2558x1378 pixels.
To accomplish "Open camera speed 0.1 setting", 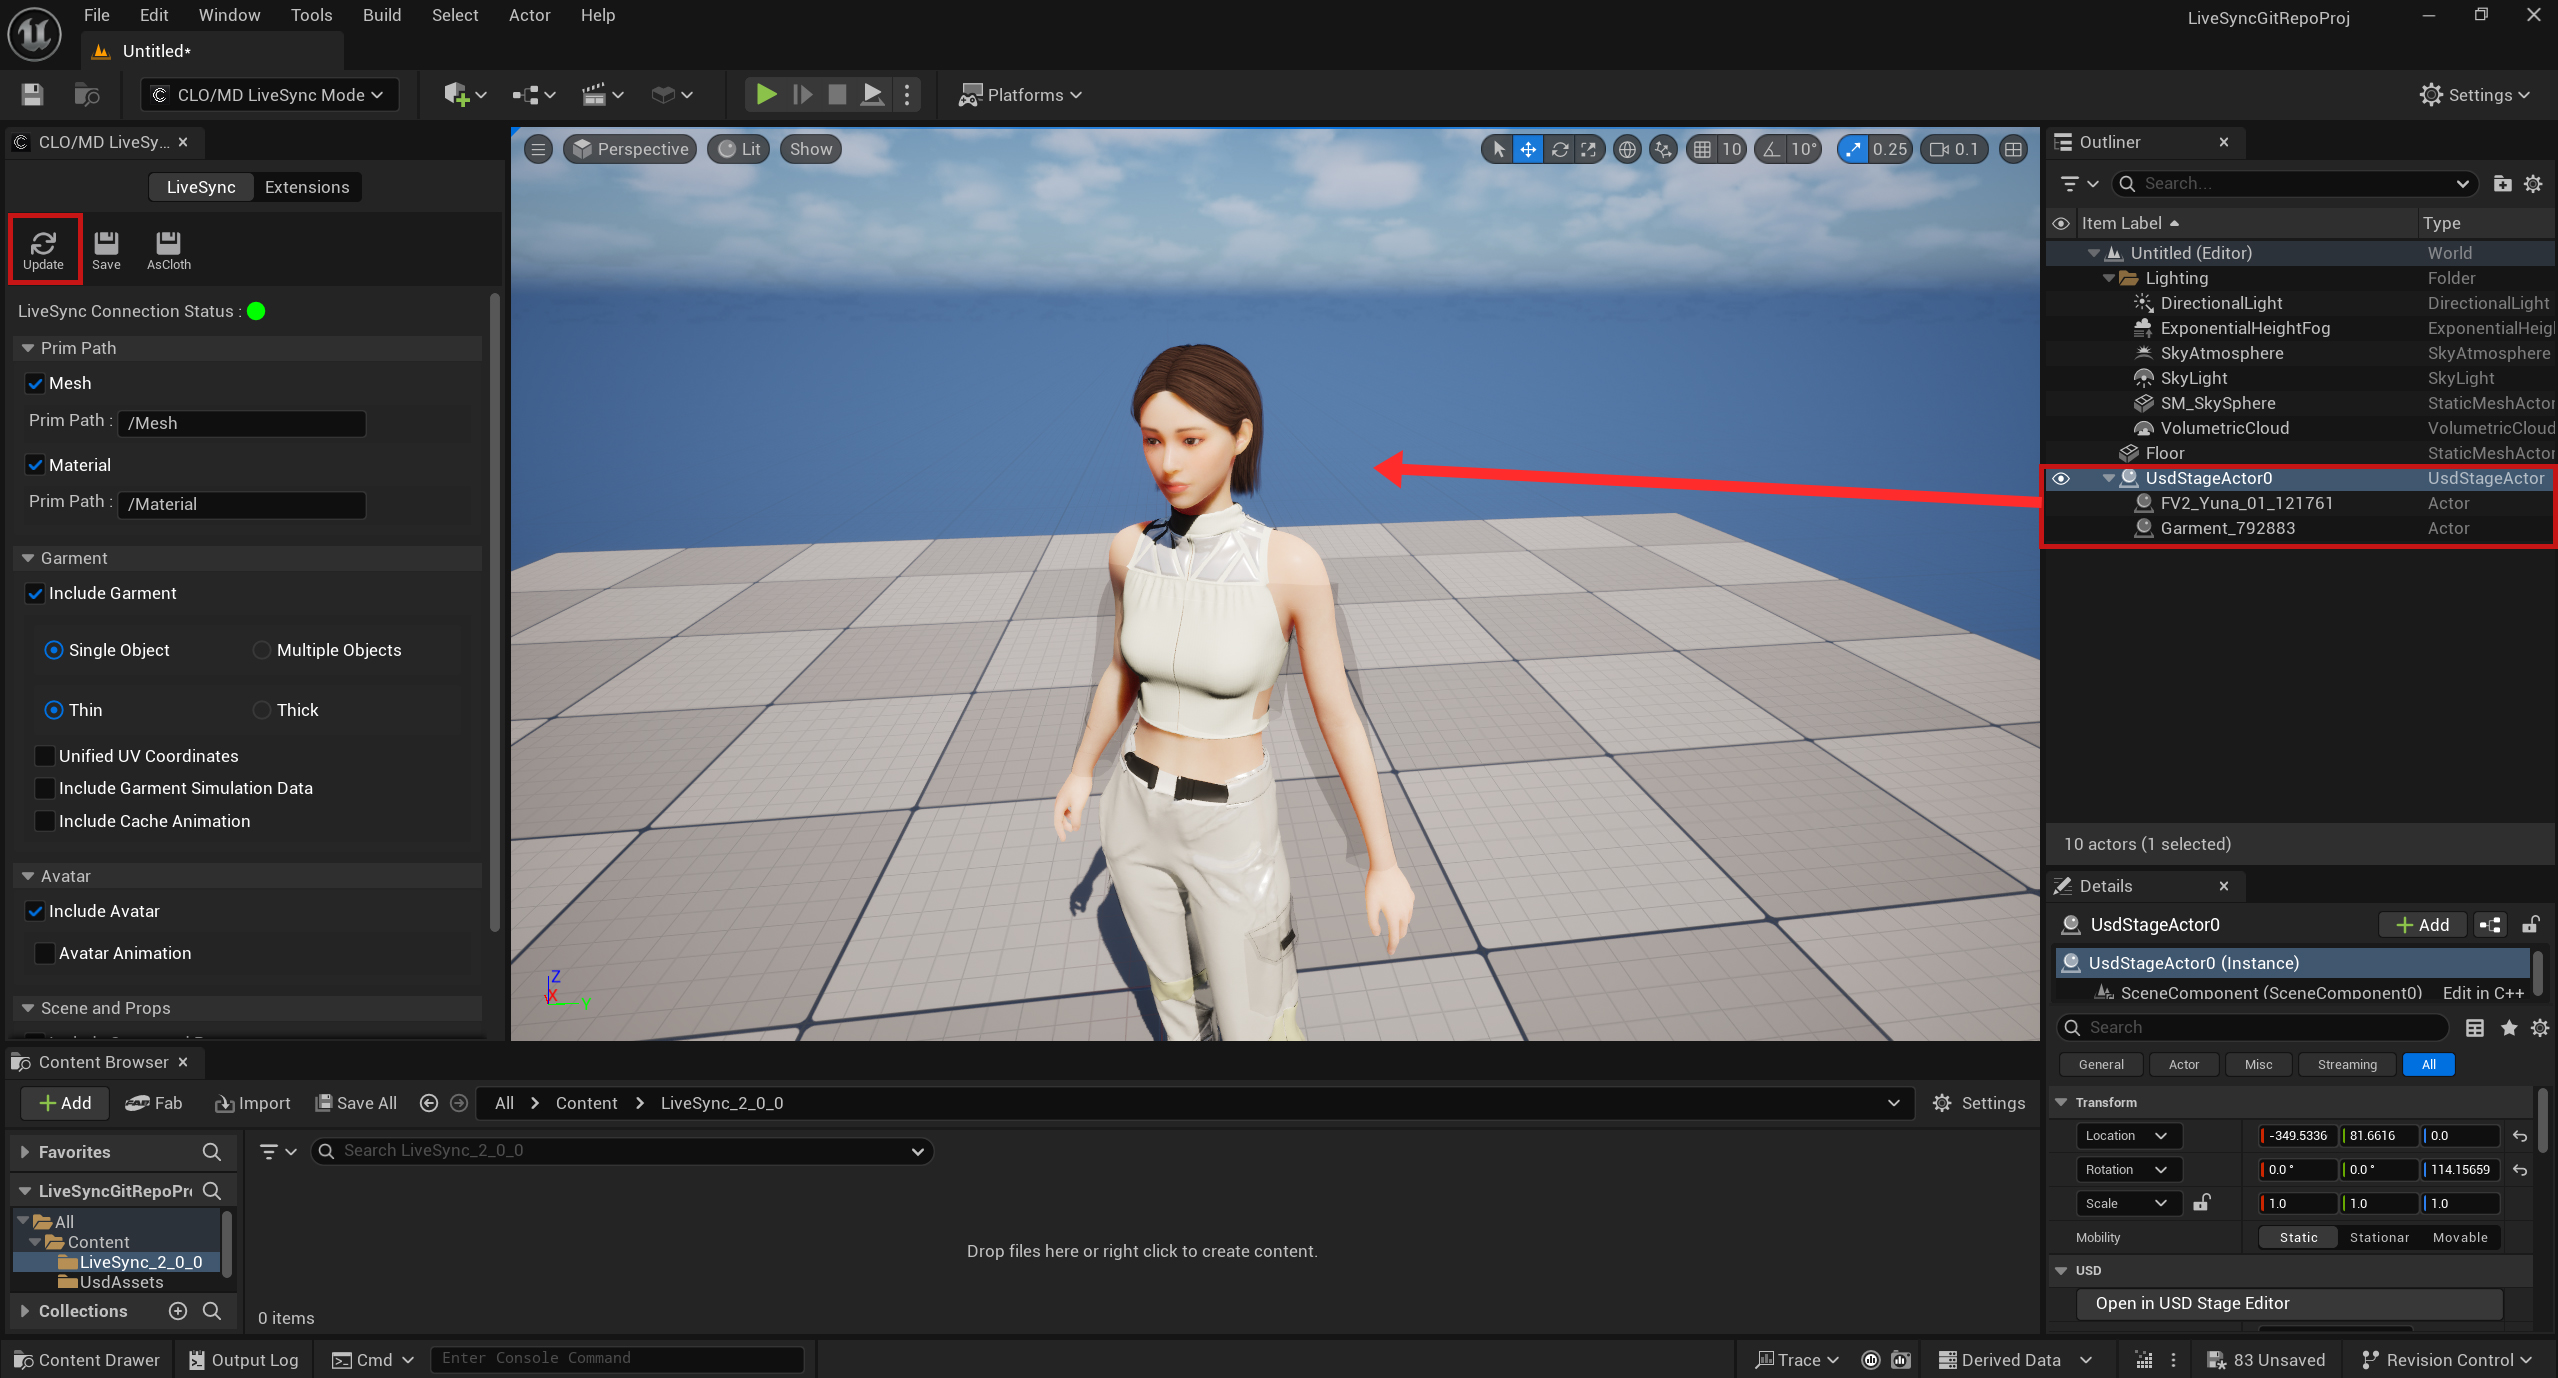I will 1954,149.
